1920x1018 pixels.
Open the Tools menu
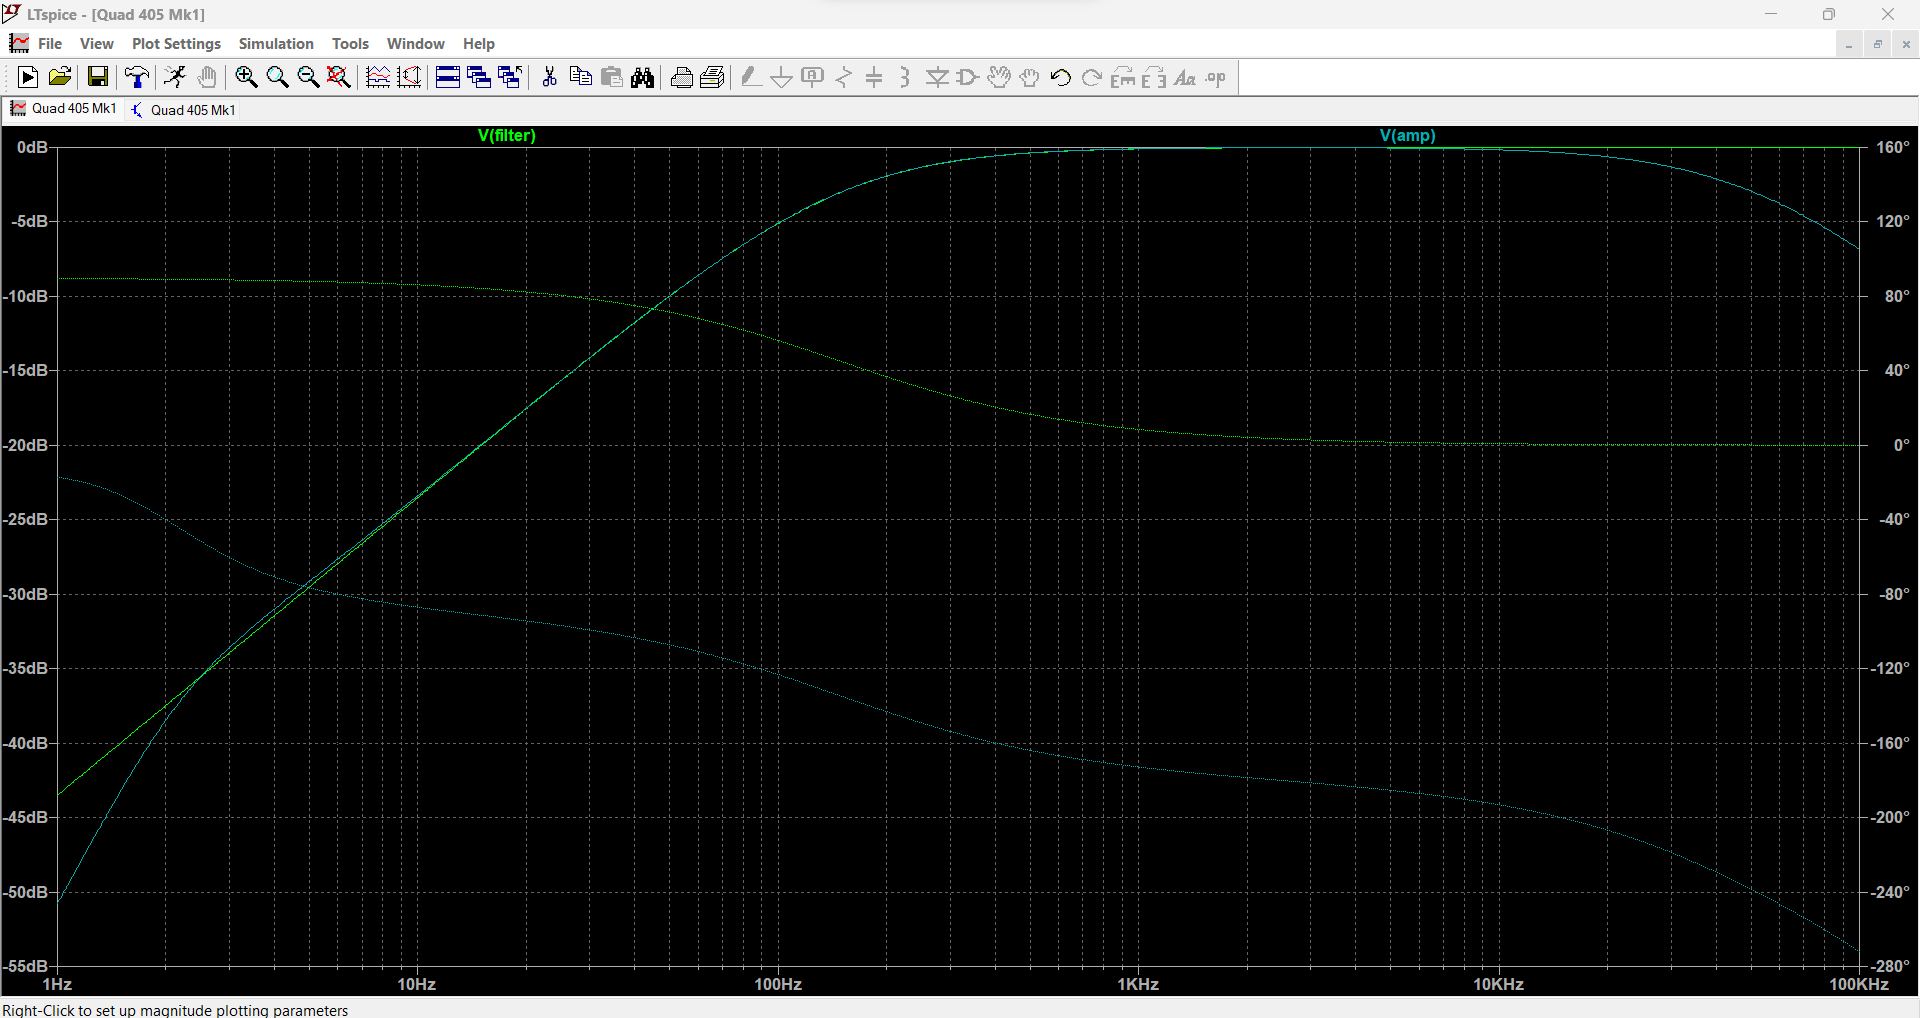pyautogui.click(x=350, y=44)
